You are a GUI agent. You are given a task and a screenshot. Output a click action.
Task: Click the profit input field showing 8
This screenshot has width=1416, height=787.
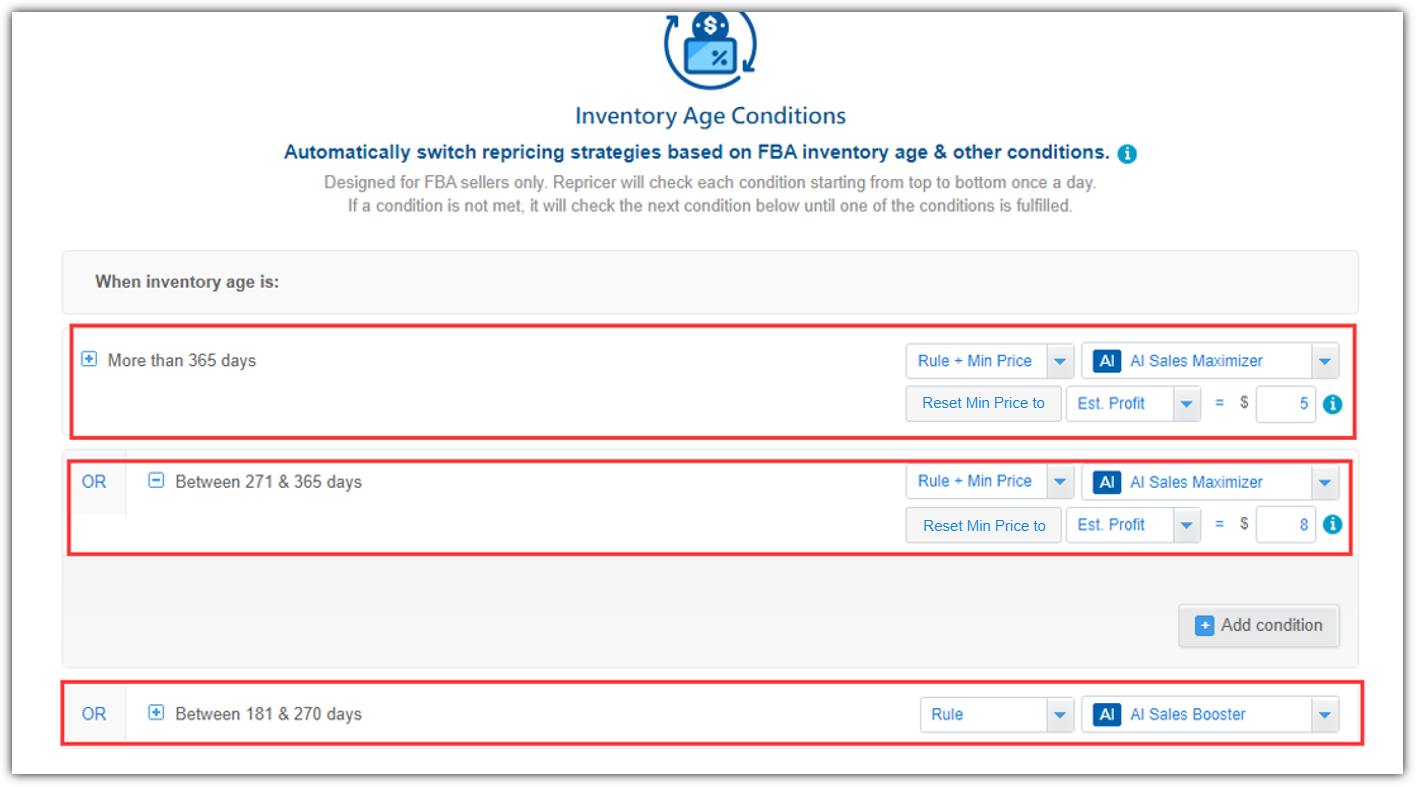coord(1286,525)
